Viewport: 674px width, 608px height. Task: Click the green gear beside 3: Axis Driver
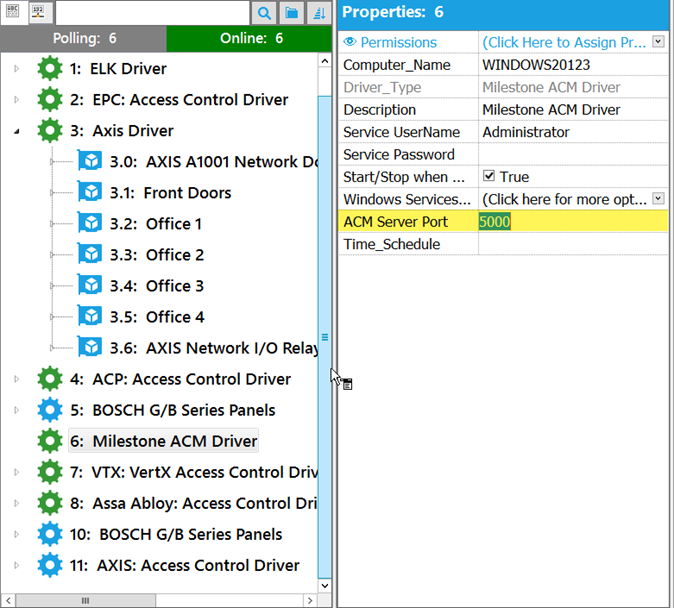(50, 131)
